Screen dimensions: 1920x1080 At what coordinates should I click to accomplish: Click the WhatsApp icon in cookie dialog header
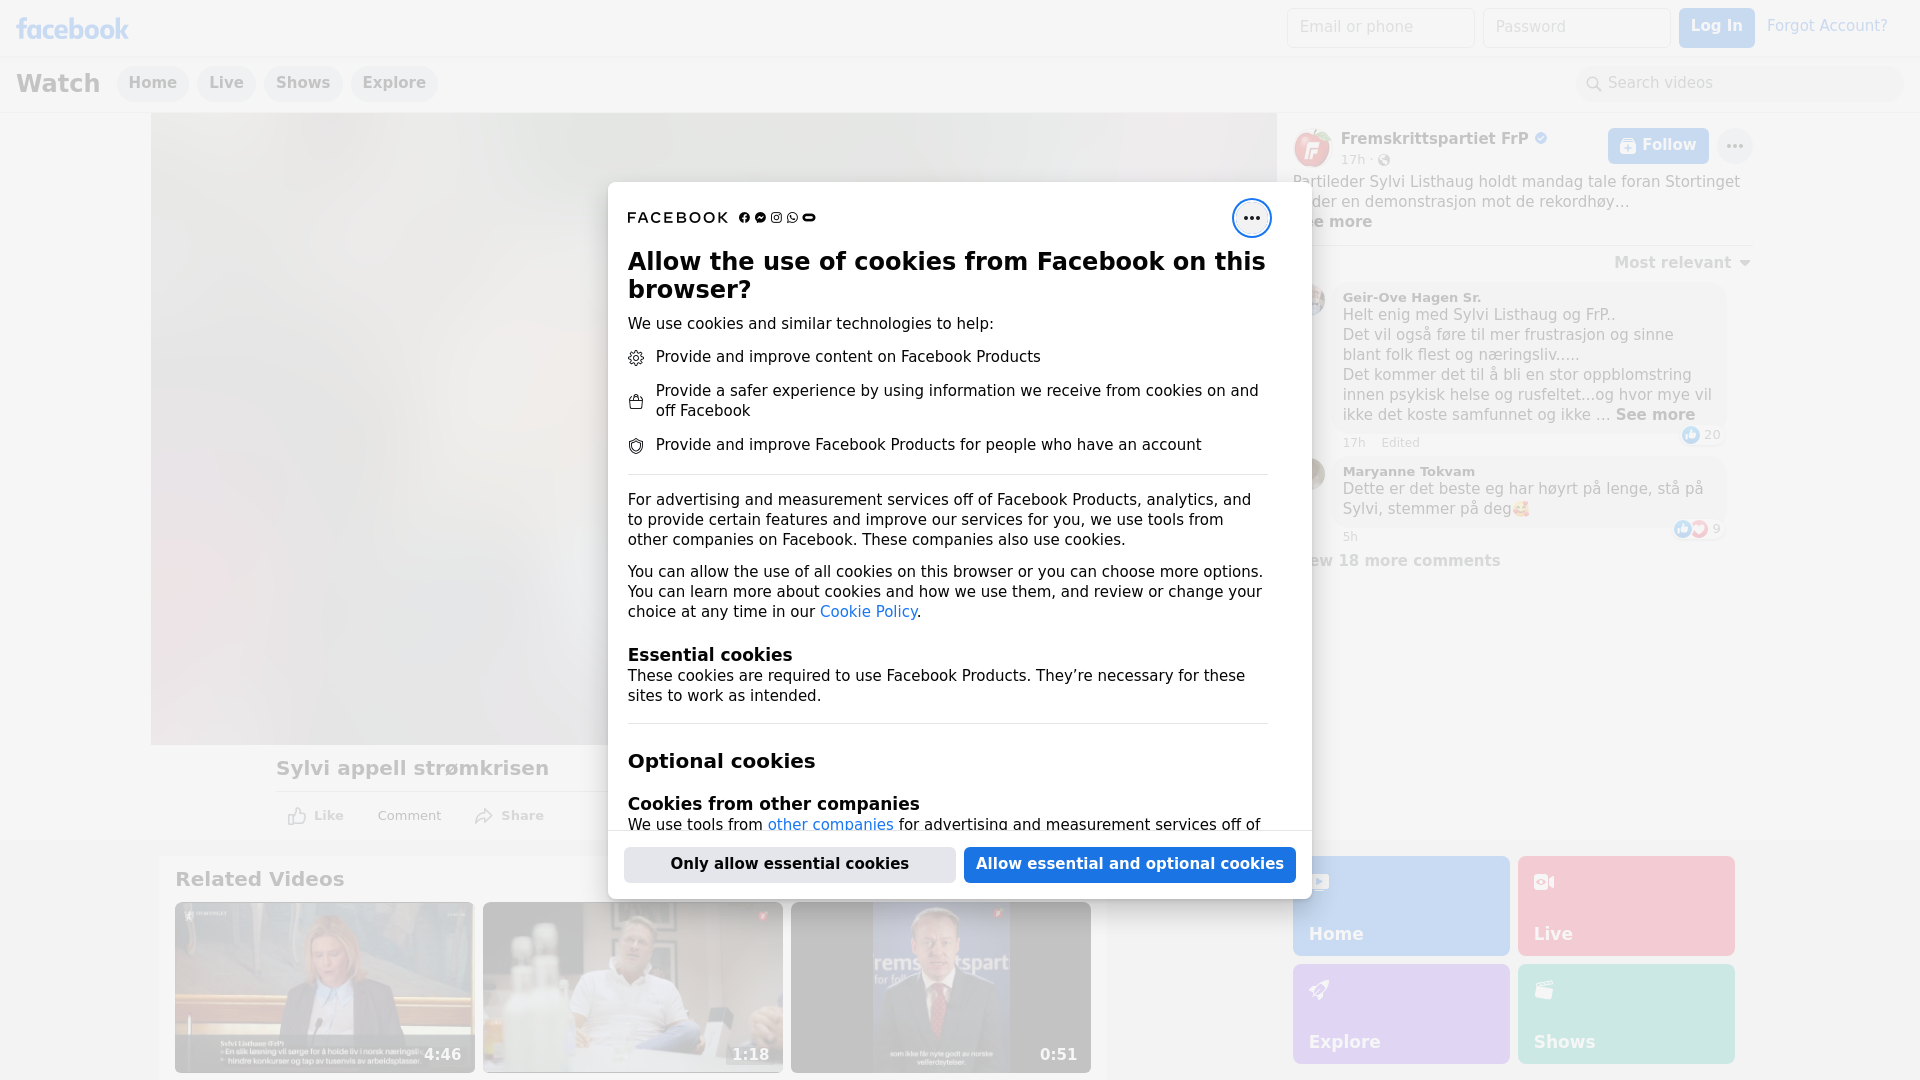pos(792,218)
